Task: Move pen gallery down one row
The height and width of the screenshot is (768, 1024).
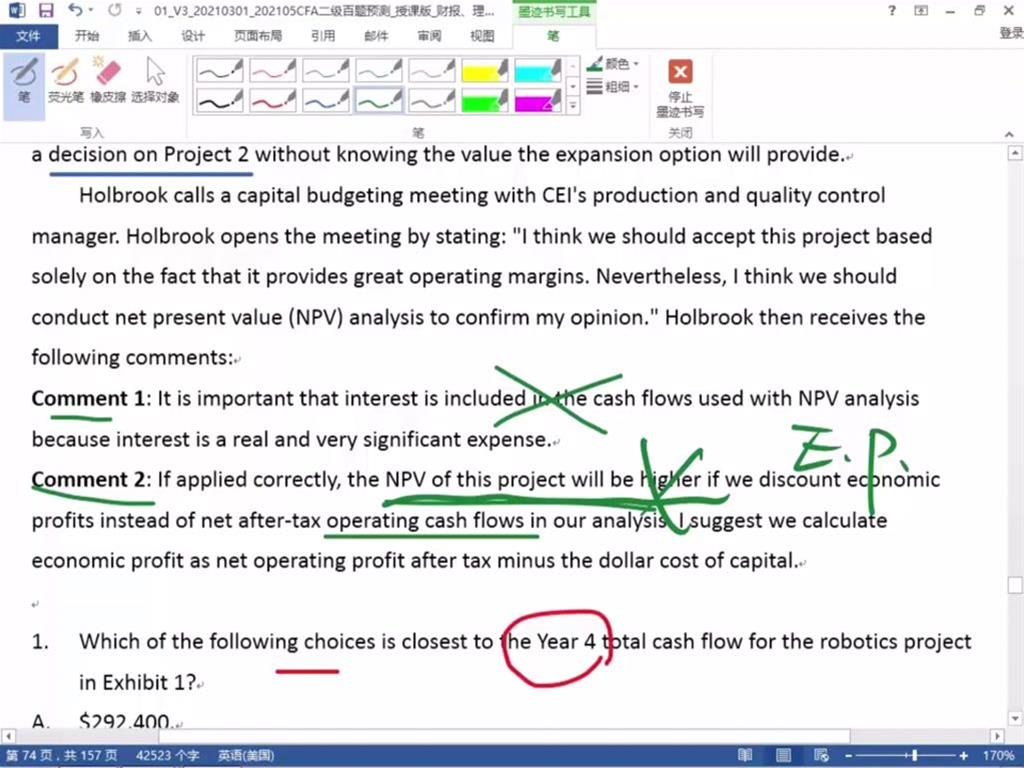Action: pos(573,86)
